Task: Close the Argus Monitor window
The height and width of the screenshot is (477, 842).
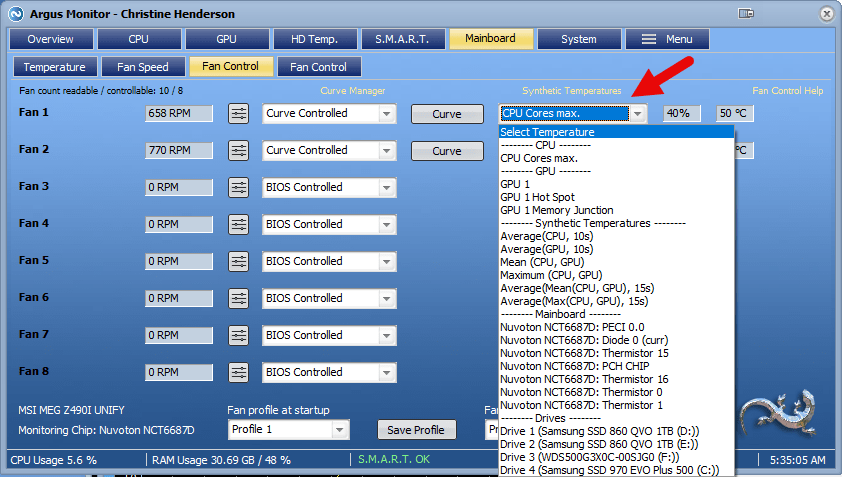Action: pyautogui.click(x=826, y=14)
